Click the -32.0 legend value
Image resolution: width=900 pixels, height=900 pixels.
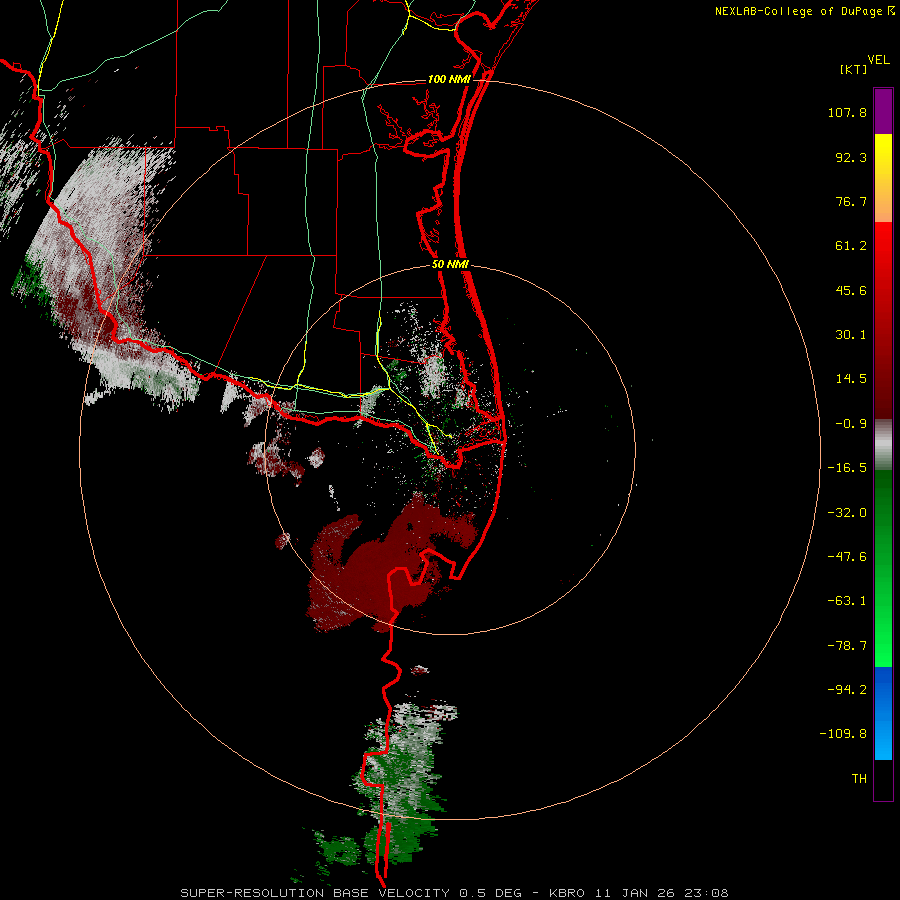click(847, 513)
